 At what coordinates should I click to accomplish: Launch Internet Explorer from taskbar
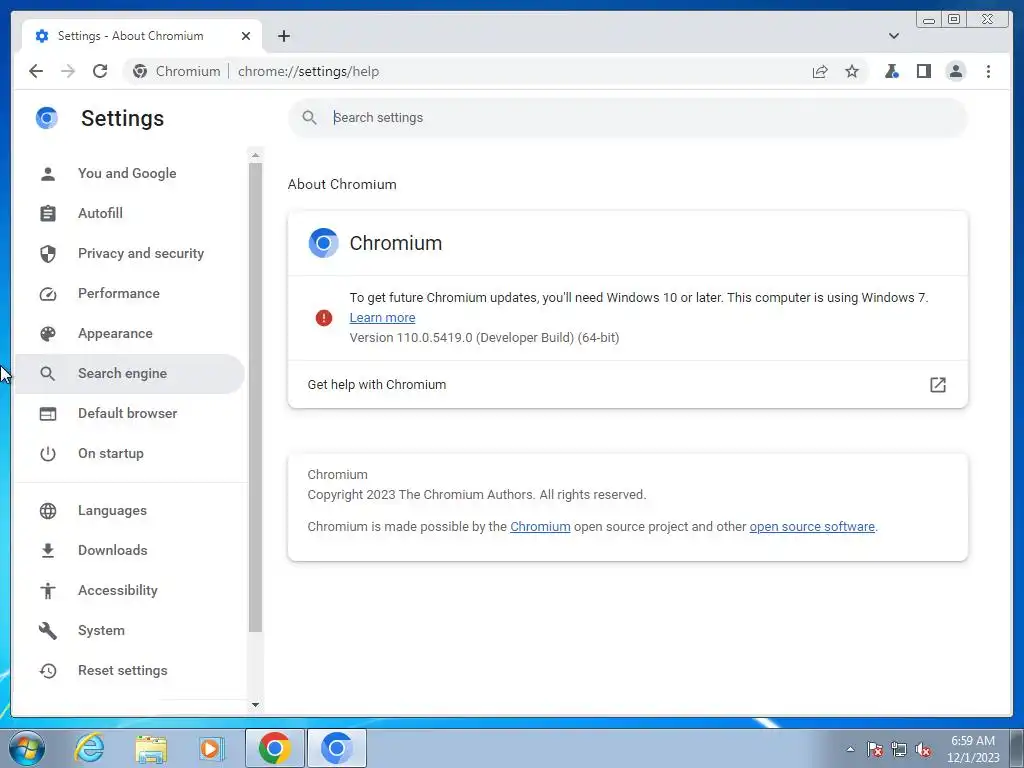89,748
